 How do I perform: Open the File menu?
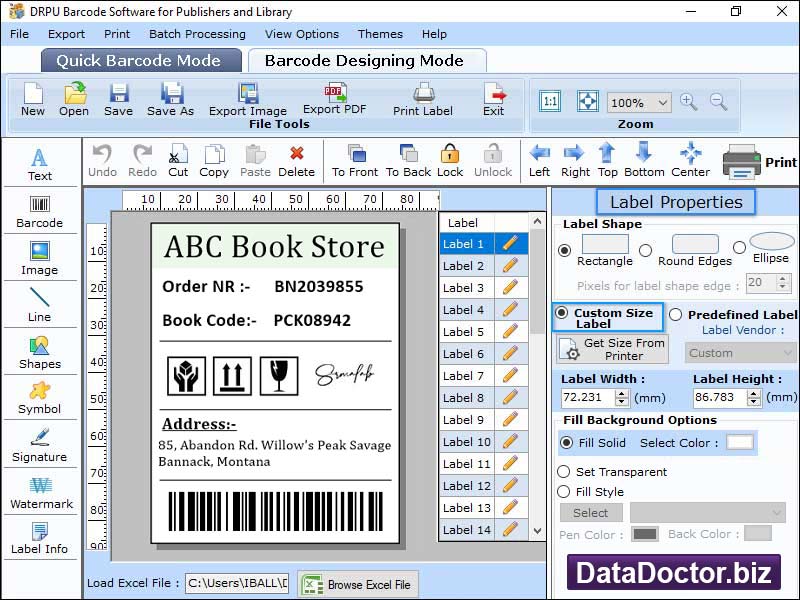pyautogui.click(x=19, y=34)
